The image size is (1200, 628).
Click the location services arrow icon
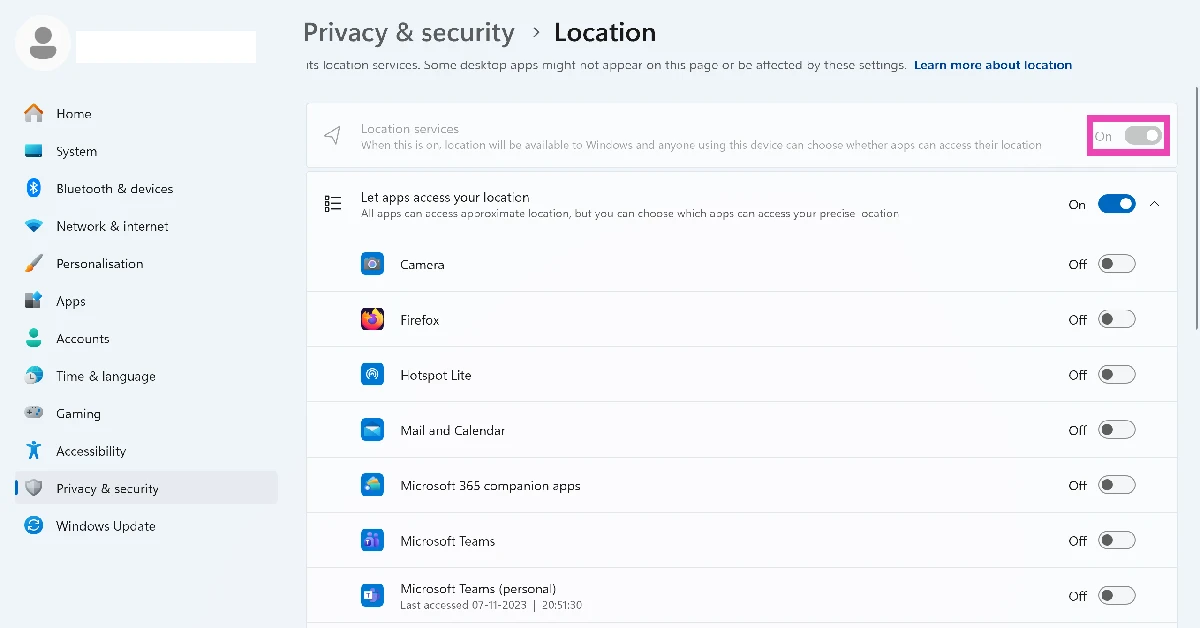pos(332,134)
